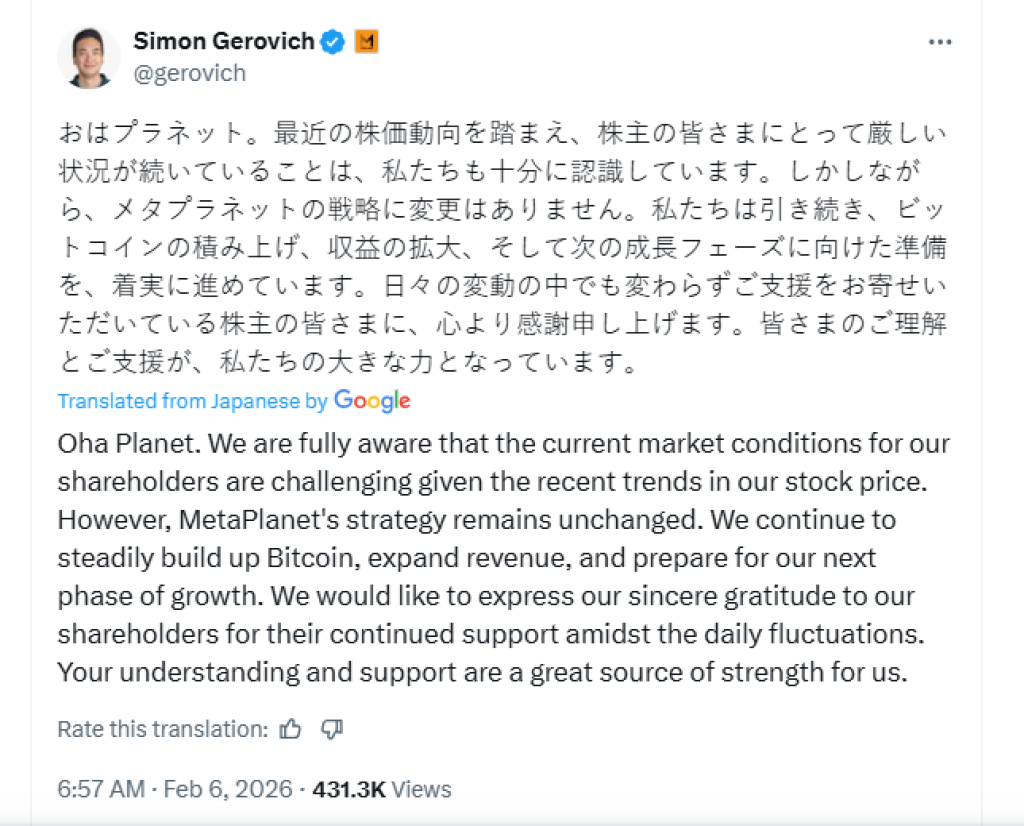
Task: Open the 431.3K Views count
Action: pos(382,789)
